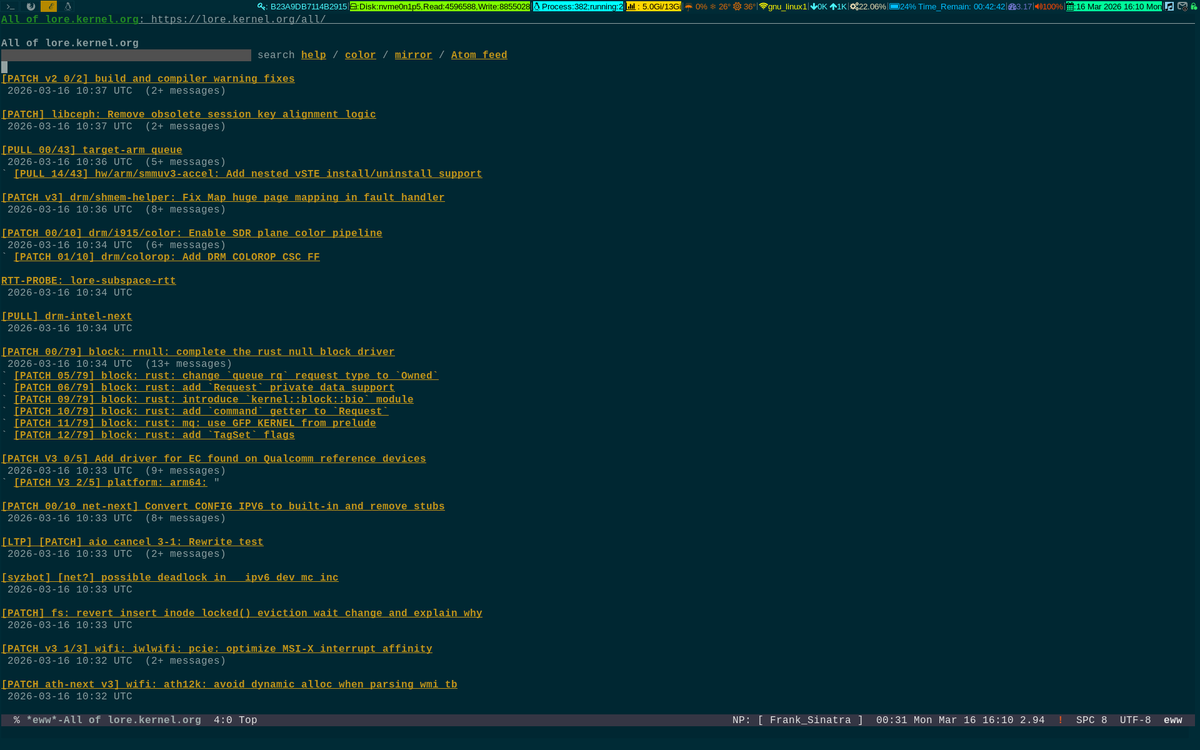The image size is (1200, 750).
Task: Open PULL 00/43 target-arm queue thread
Action: [92, 150]
